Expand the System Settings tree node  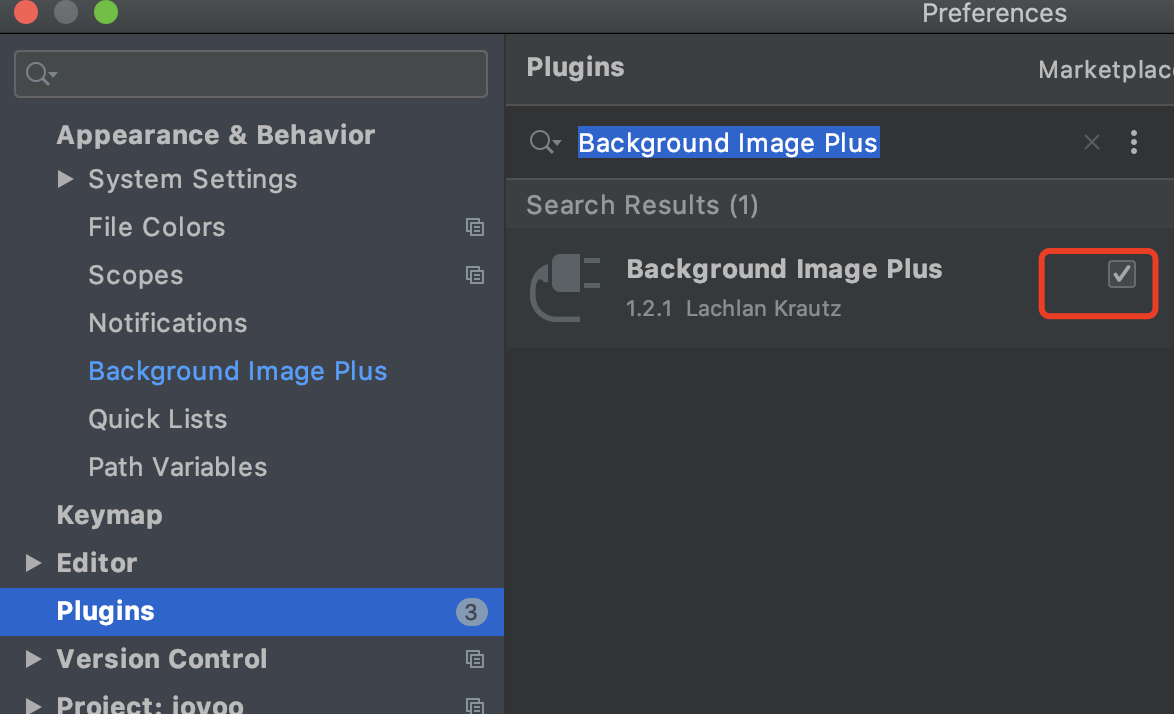click(66, 179)
